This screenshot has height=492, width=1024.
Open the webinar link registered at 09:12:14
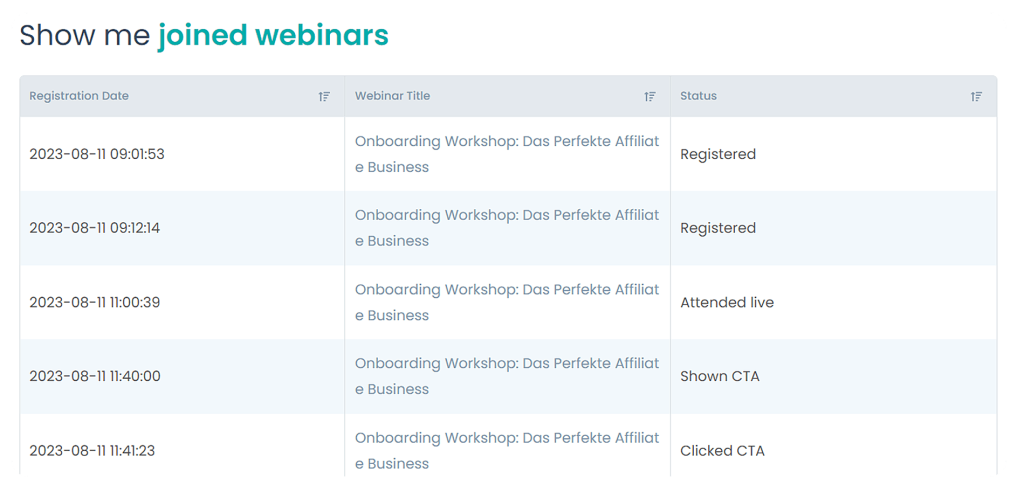pos(506,216)
